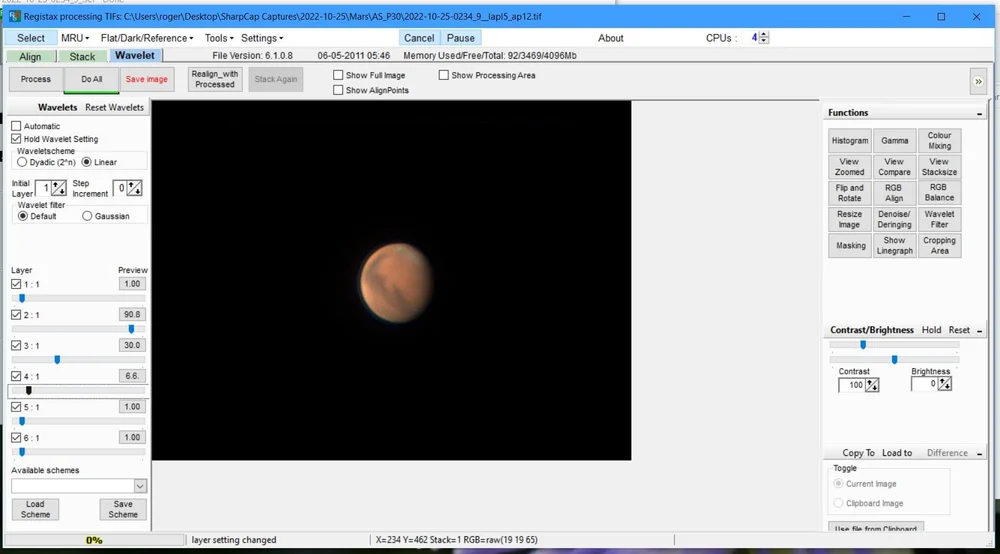Click Reset Wavelets
The height and width of the screenshot is (554, 1000).
[115, 107]
